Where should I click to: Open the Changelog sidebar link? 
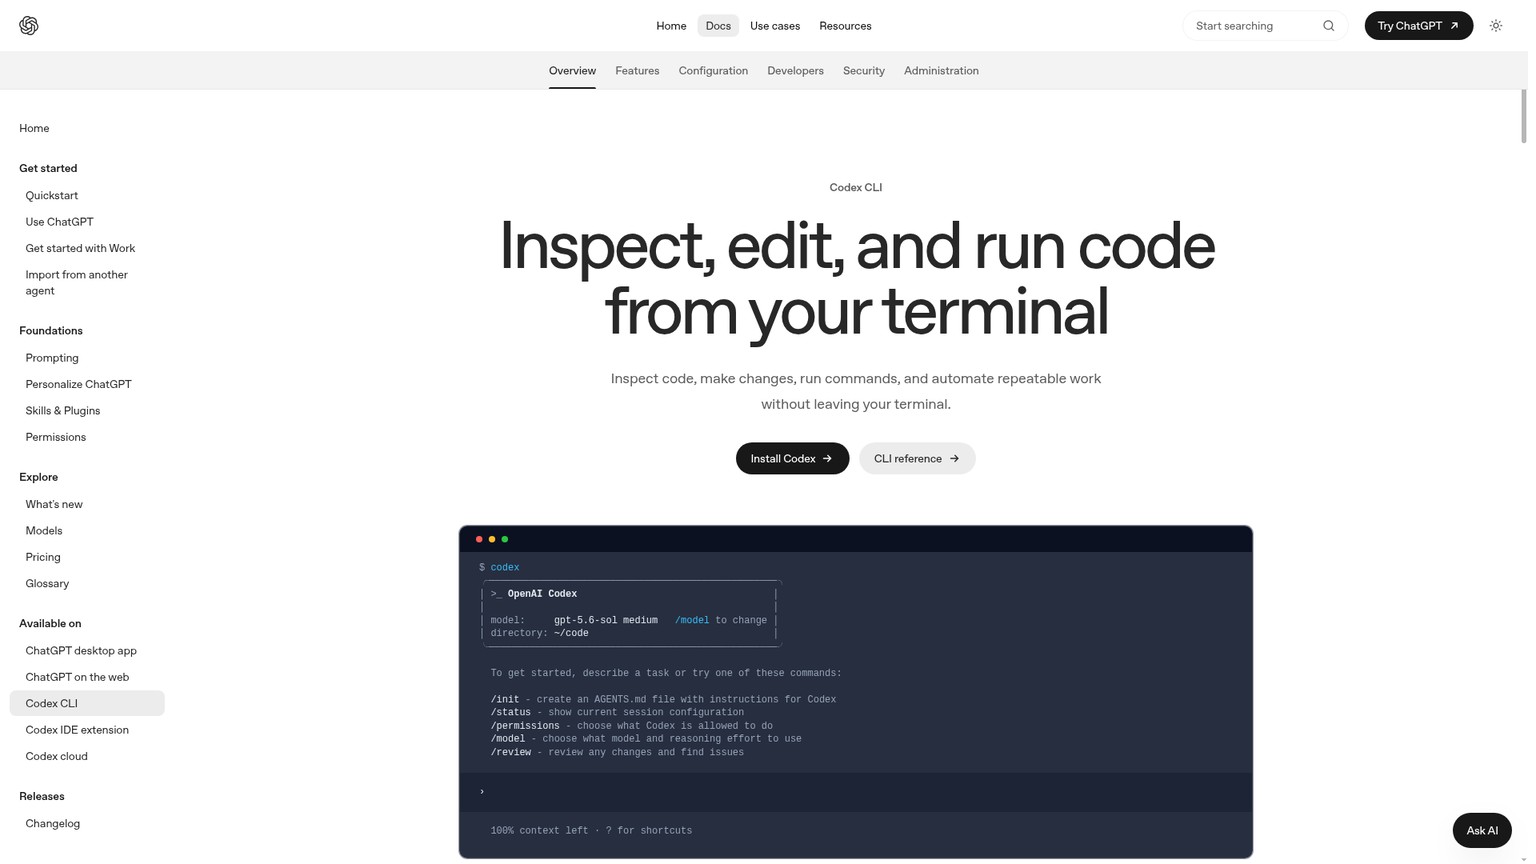tap(52, 824)
